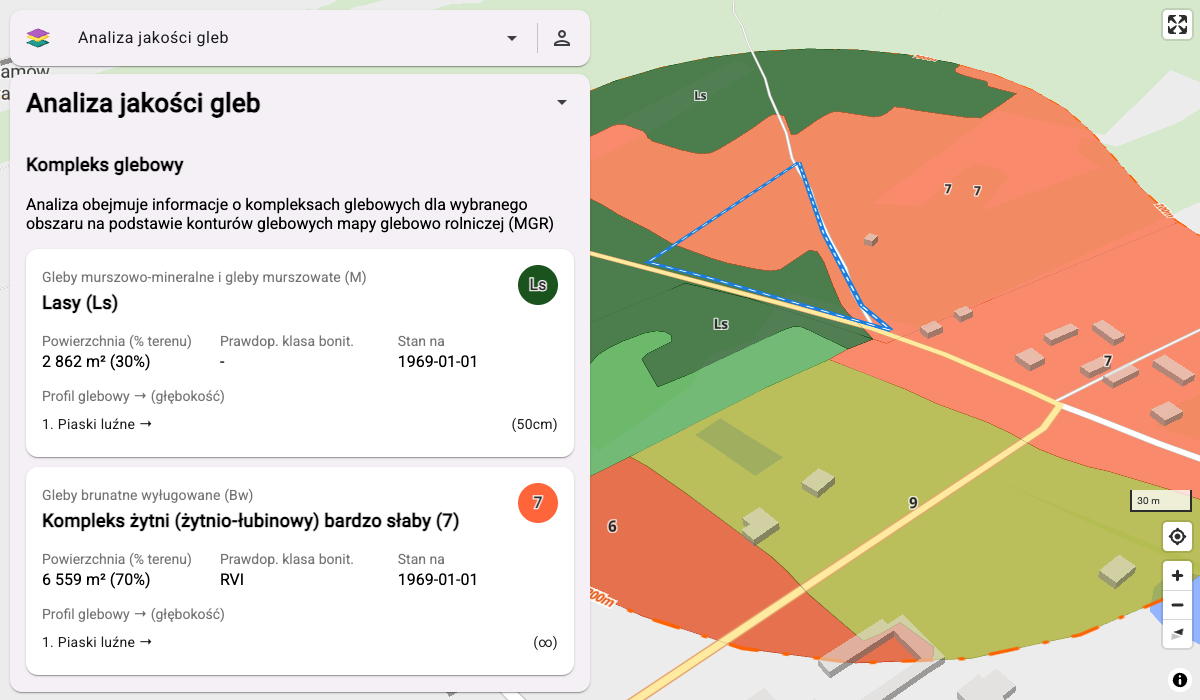Viewport: 1200px width, 700px height.
Task: Click '1. Piaski luźne →' with depth (50cm)
Action: click(97, 424)
